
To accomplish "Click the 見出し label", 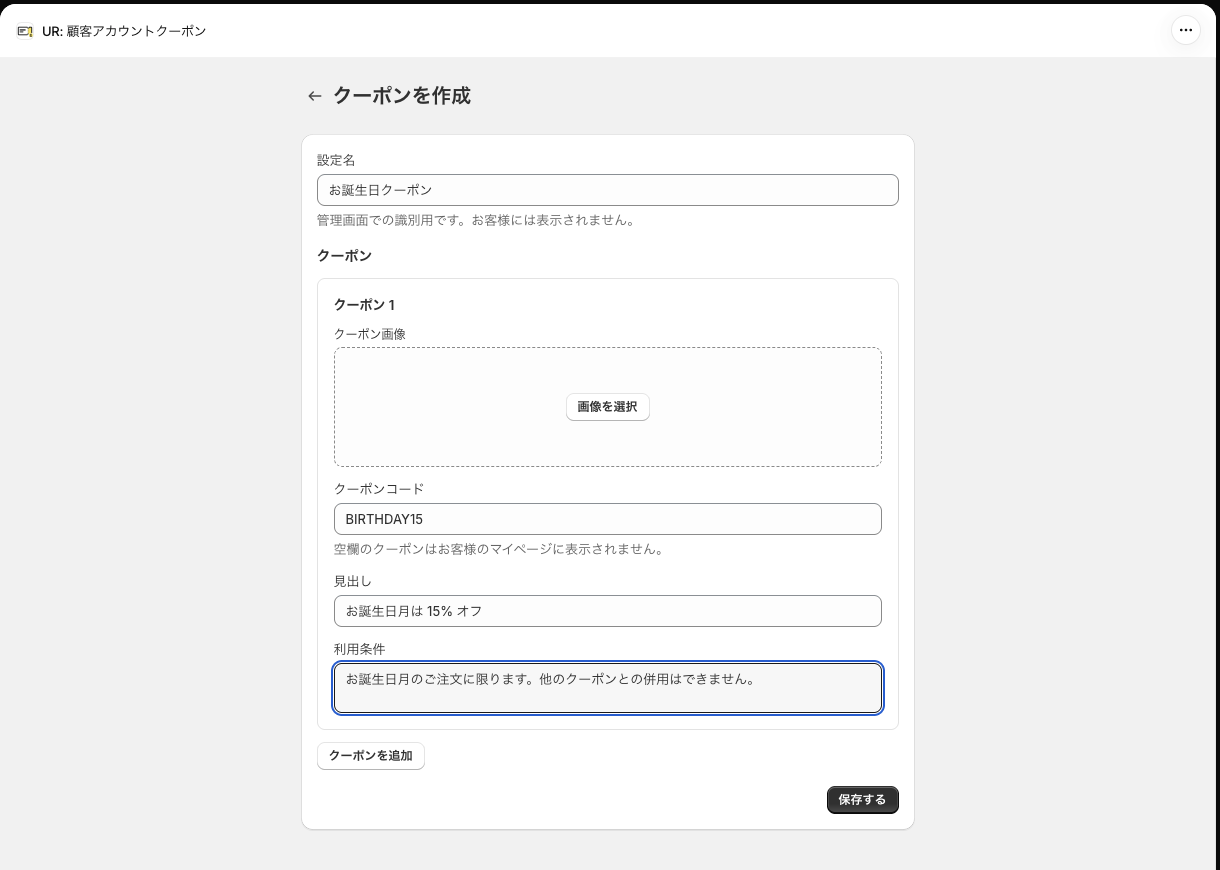I will [x=353, y=581].
